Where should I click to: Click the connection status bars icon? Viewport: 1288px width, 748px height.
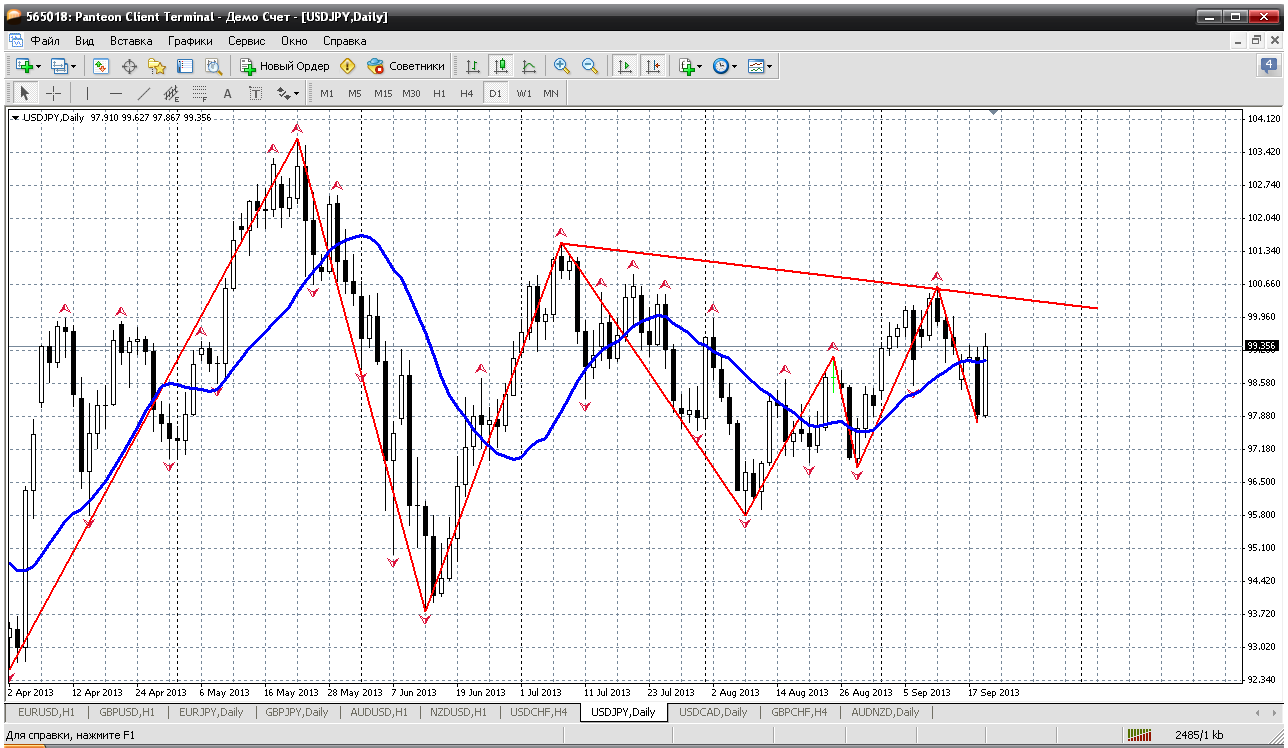tap(1140, 736)
